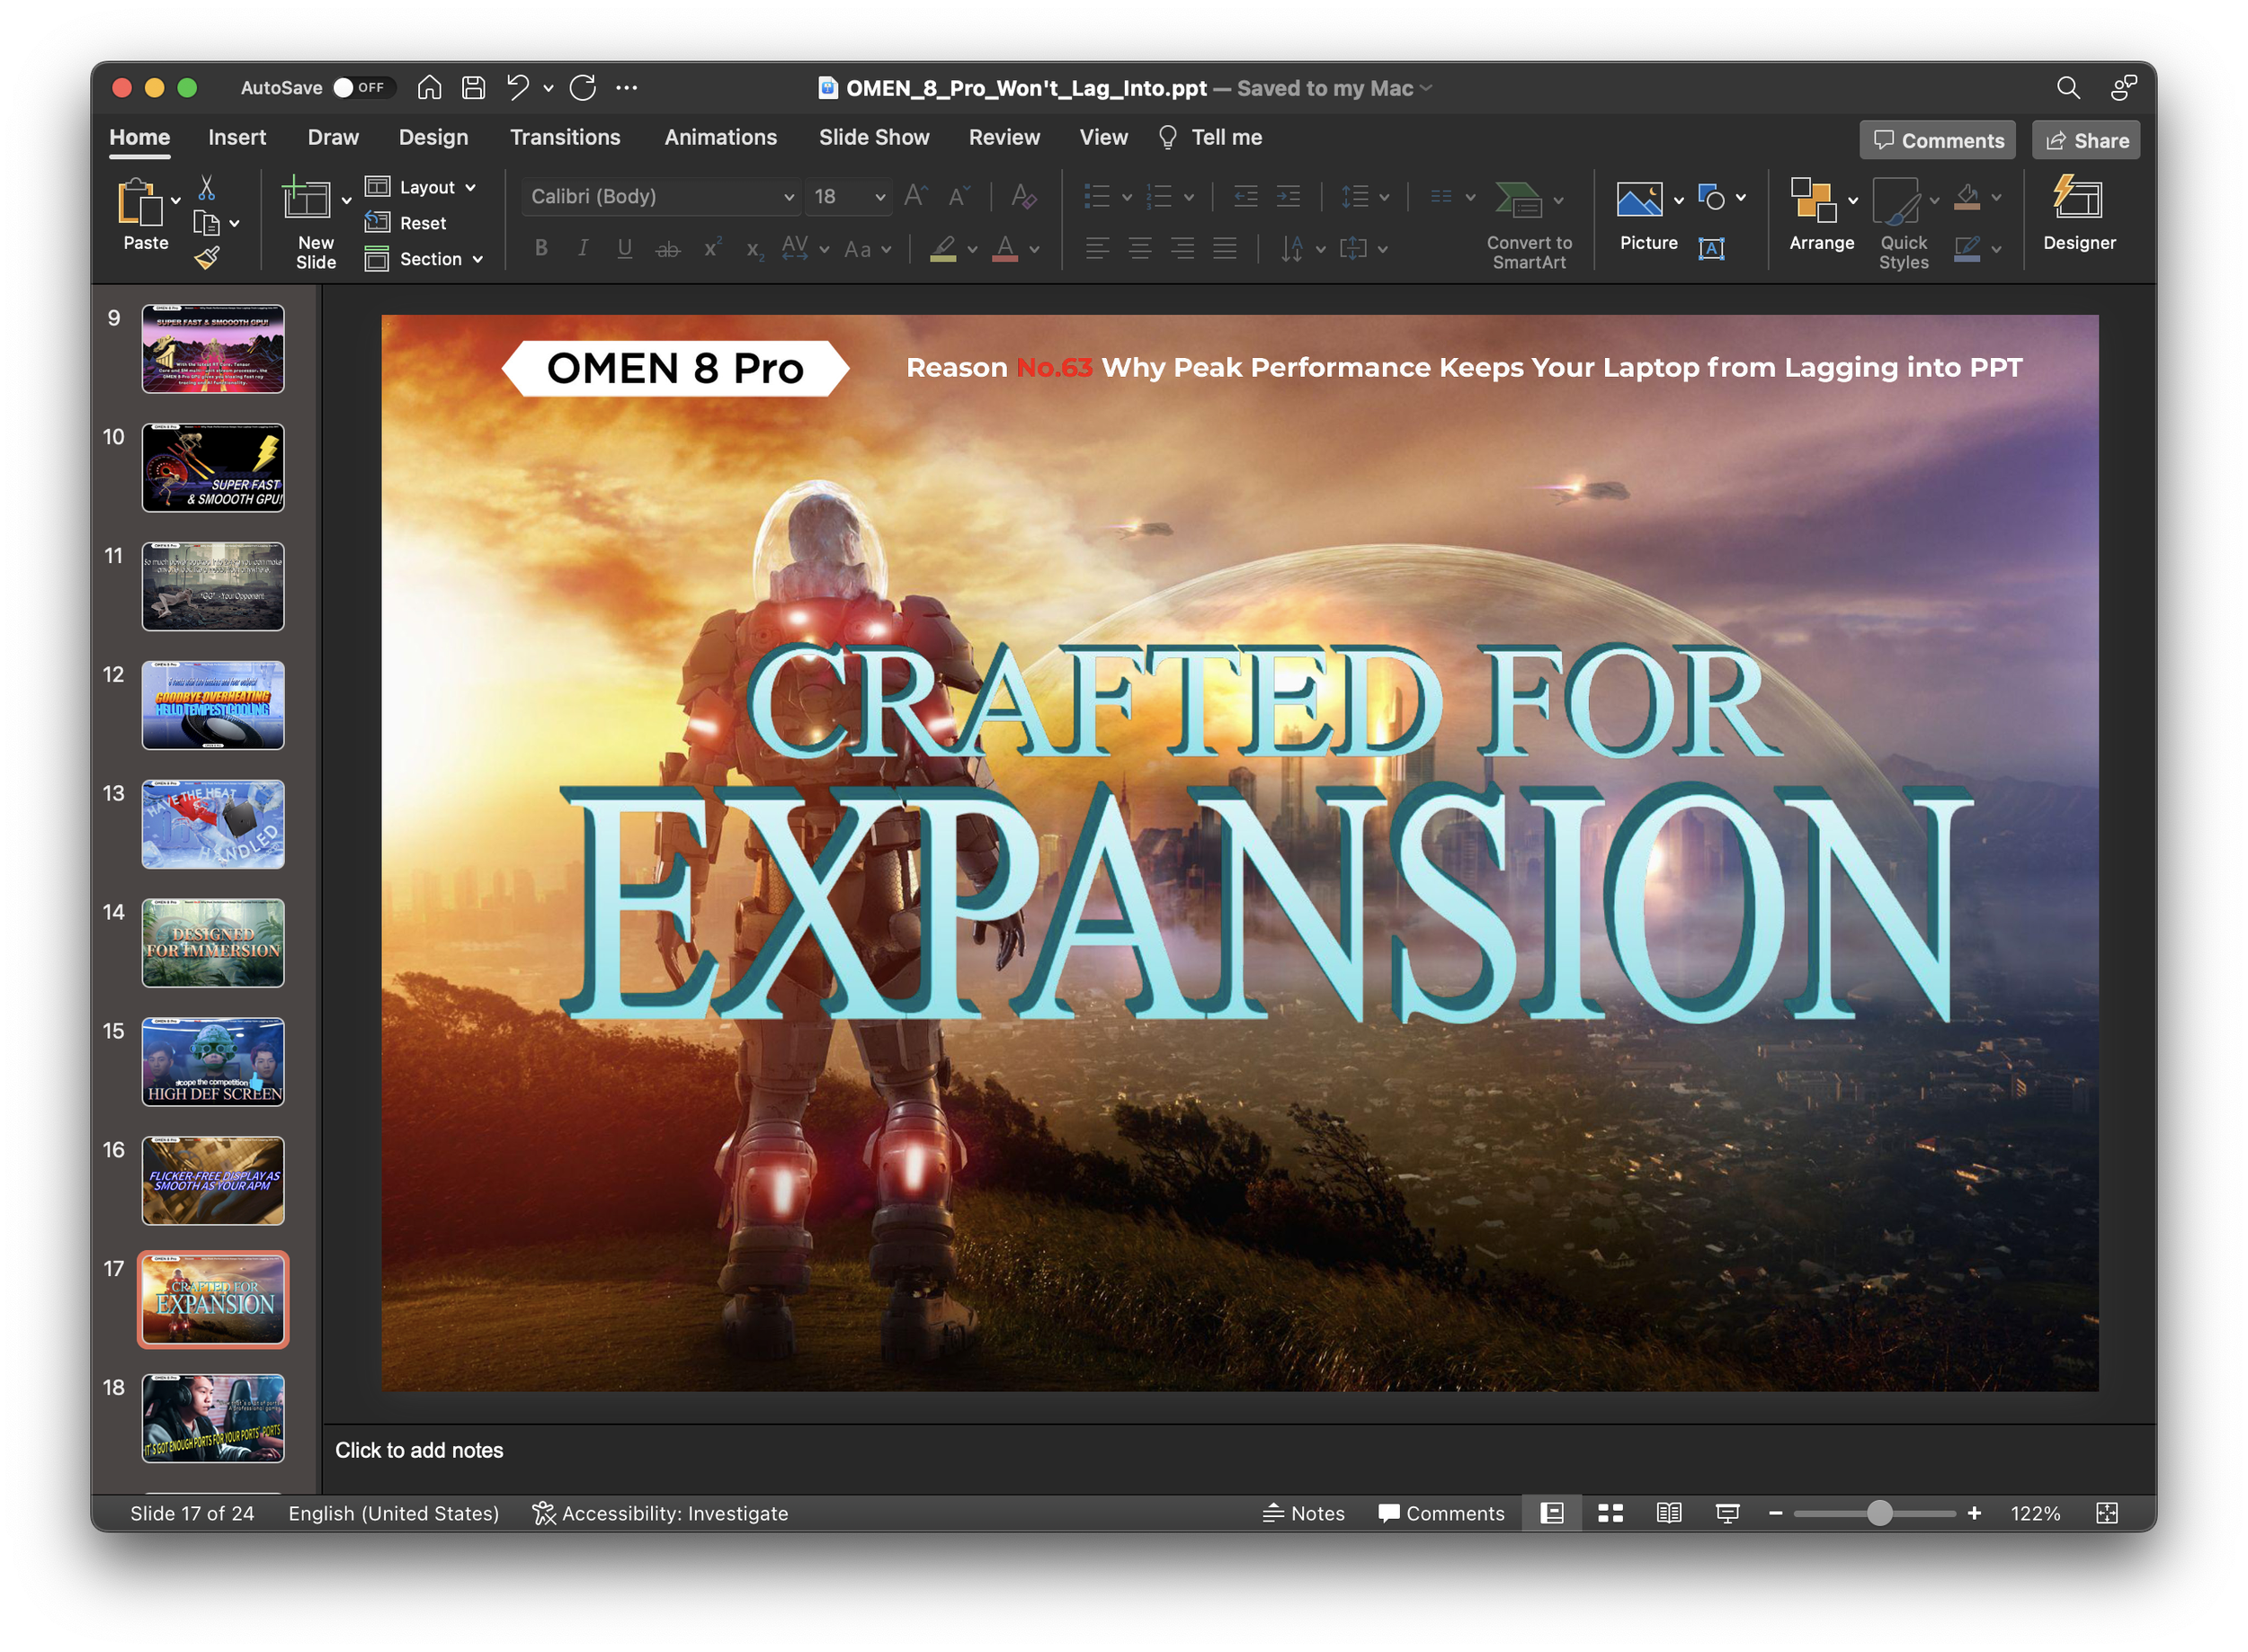Viewport: 2248px width, 1652px height.
Task: Click the Decrease Indent icon
Action: click(x=1246, y=196)
